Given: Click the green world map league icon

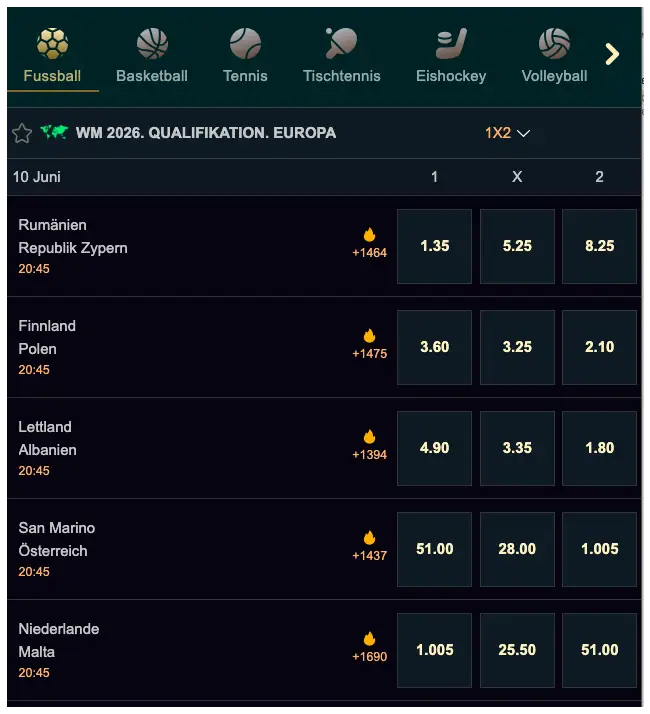Looking at the screenshot, I should (54, 133).
